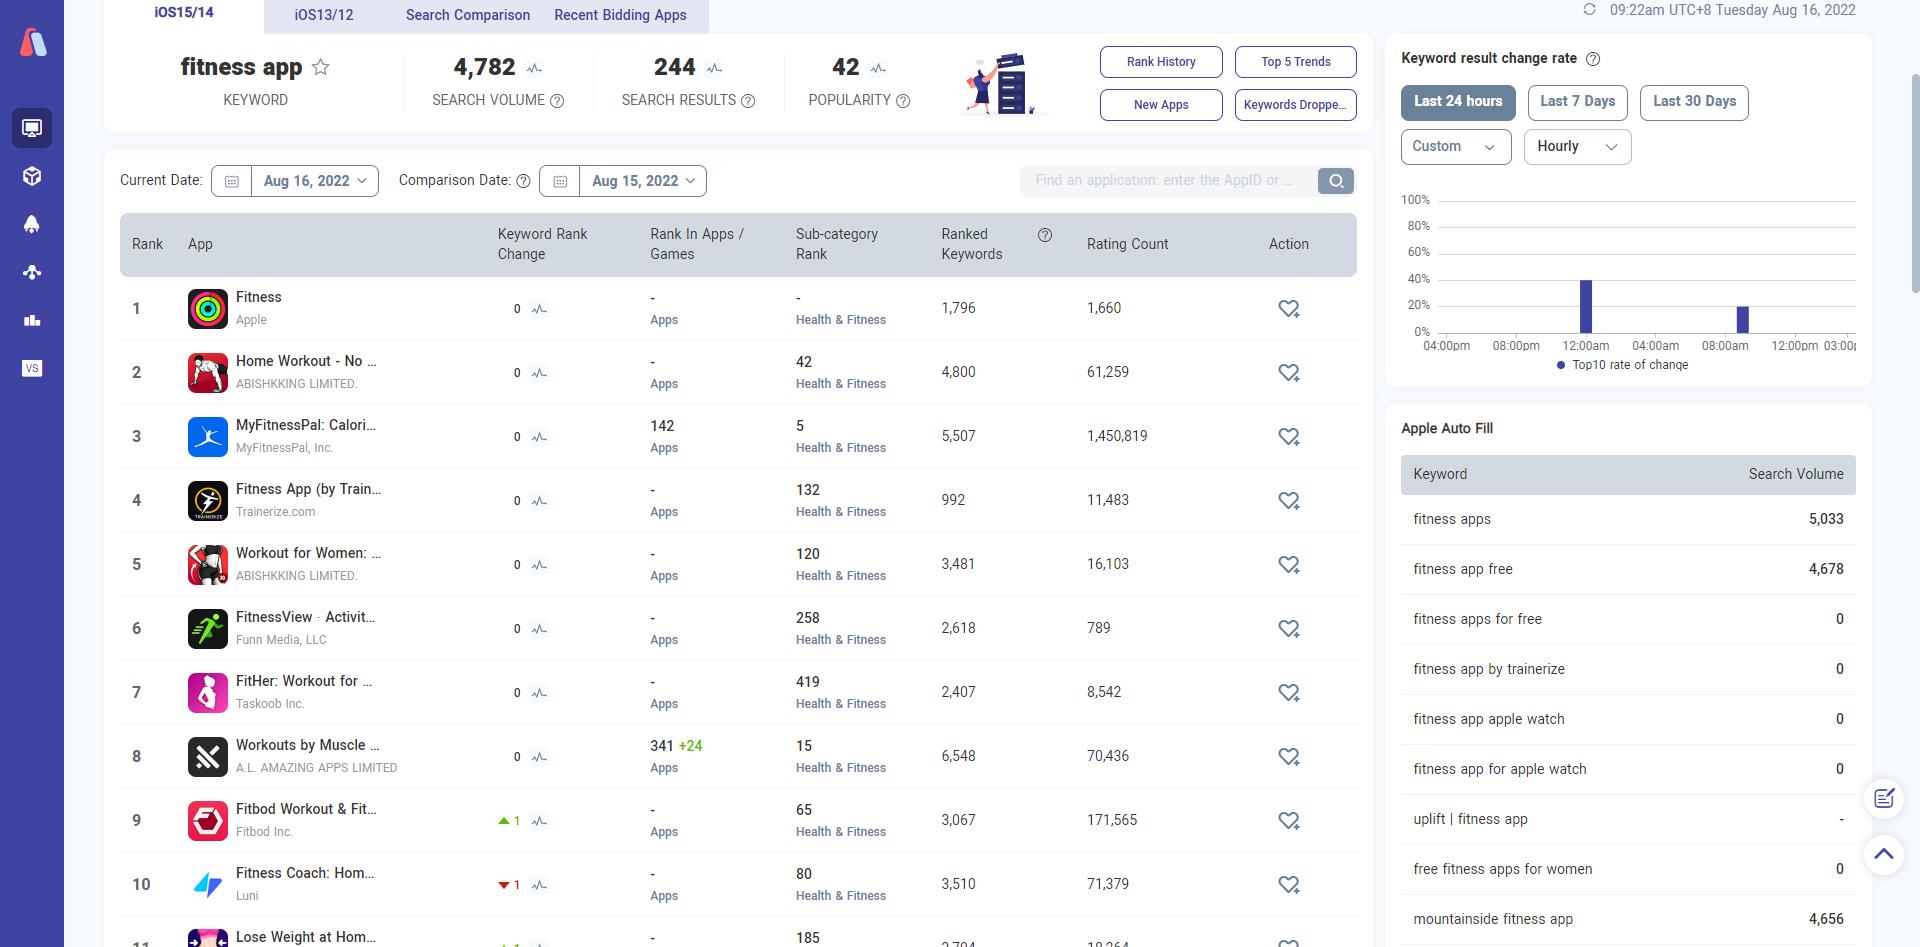The width and height of the screenshot is (1920, 947).
Task: Click the Current Date calendar icon
Action: tap(232, 181)
